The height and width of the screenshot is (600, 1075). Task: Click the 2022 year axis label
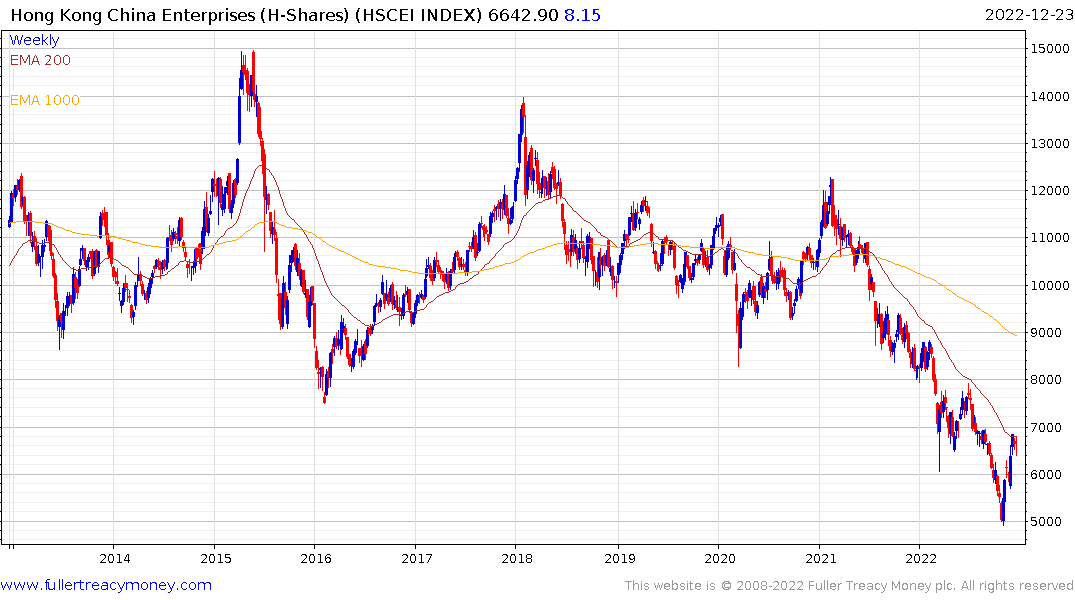921,558
